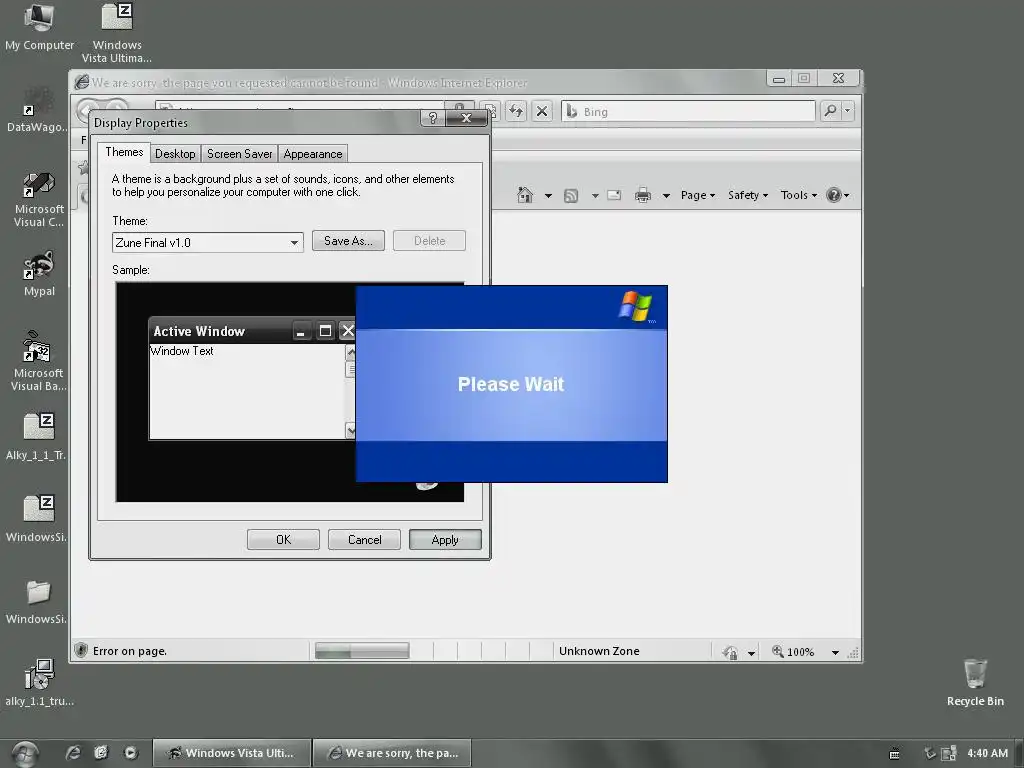Switch to the Themes tab
Image resolution: width=1024 pixels, height=768 pixels.
(124, 152)
